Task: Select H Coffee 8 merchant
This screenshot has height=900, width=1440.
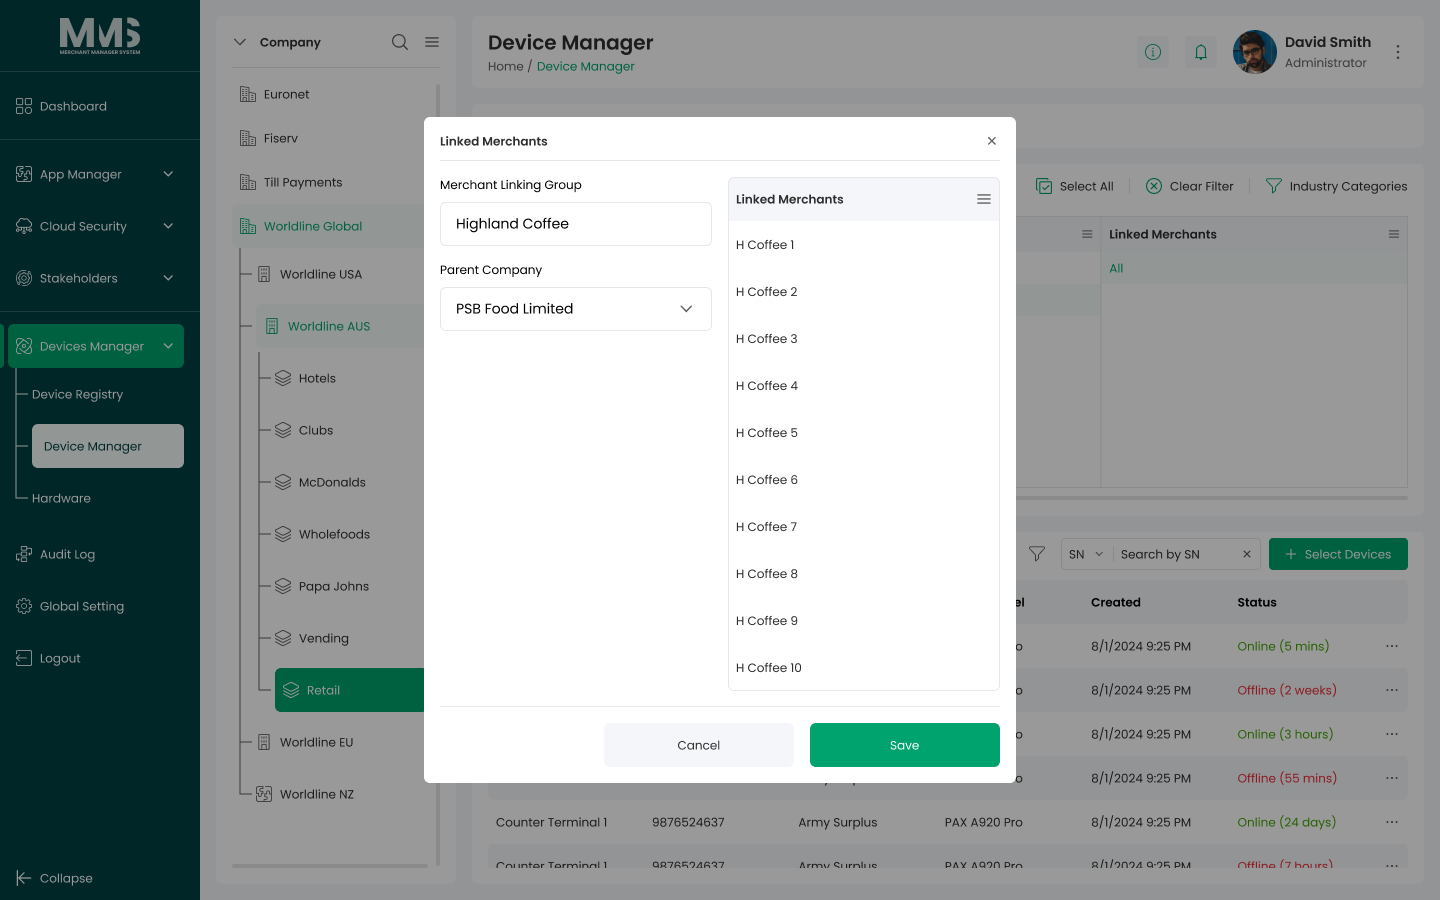Action: coord(864,574)
